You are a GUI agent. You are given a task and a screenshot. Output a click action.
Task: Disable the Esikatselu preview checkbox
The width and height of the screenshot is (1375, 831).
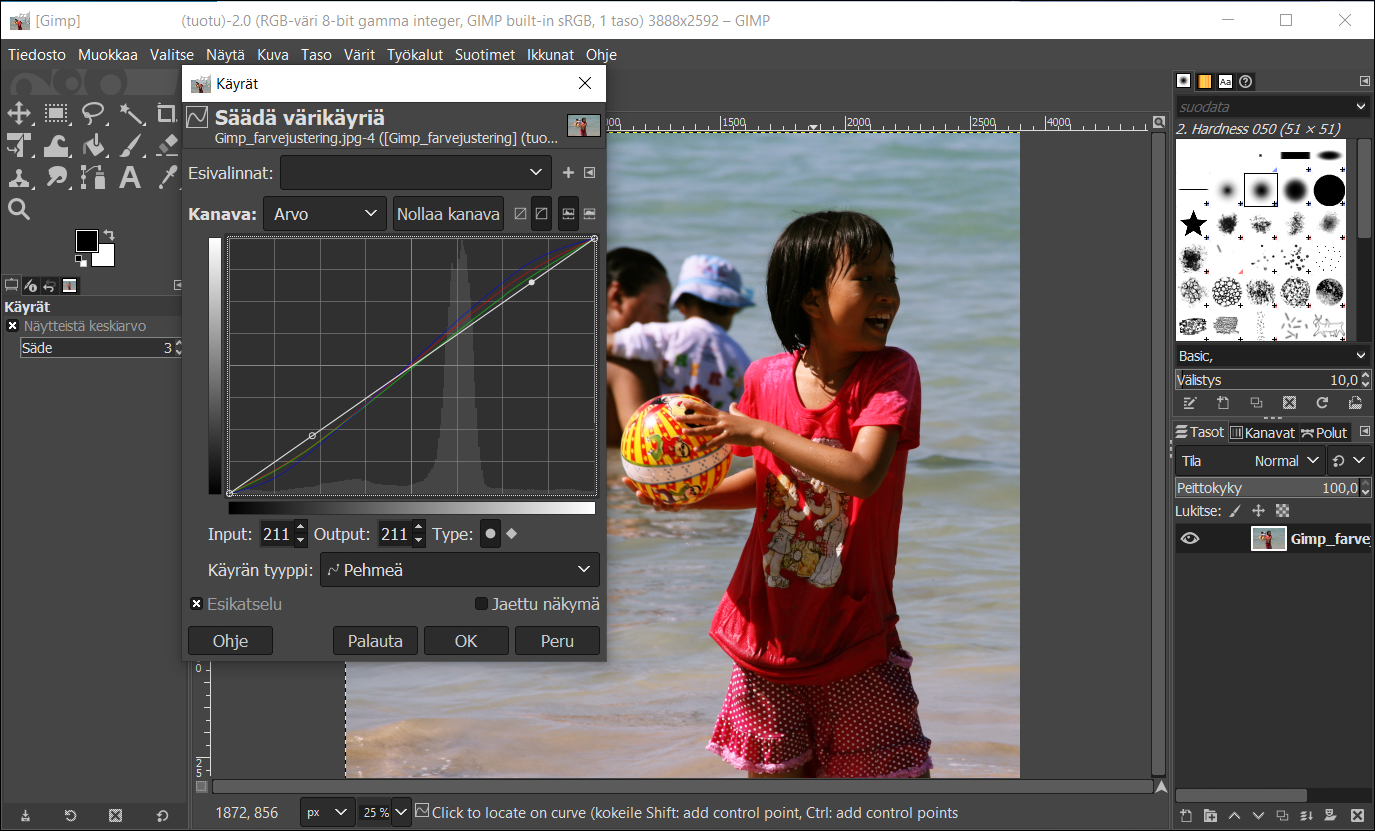point(196,604)
